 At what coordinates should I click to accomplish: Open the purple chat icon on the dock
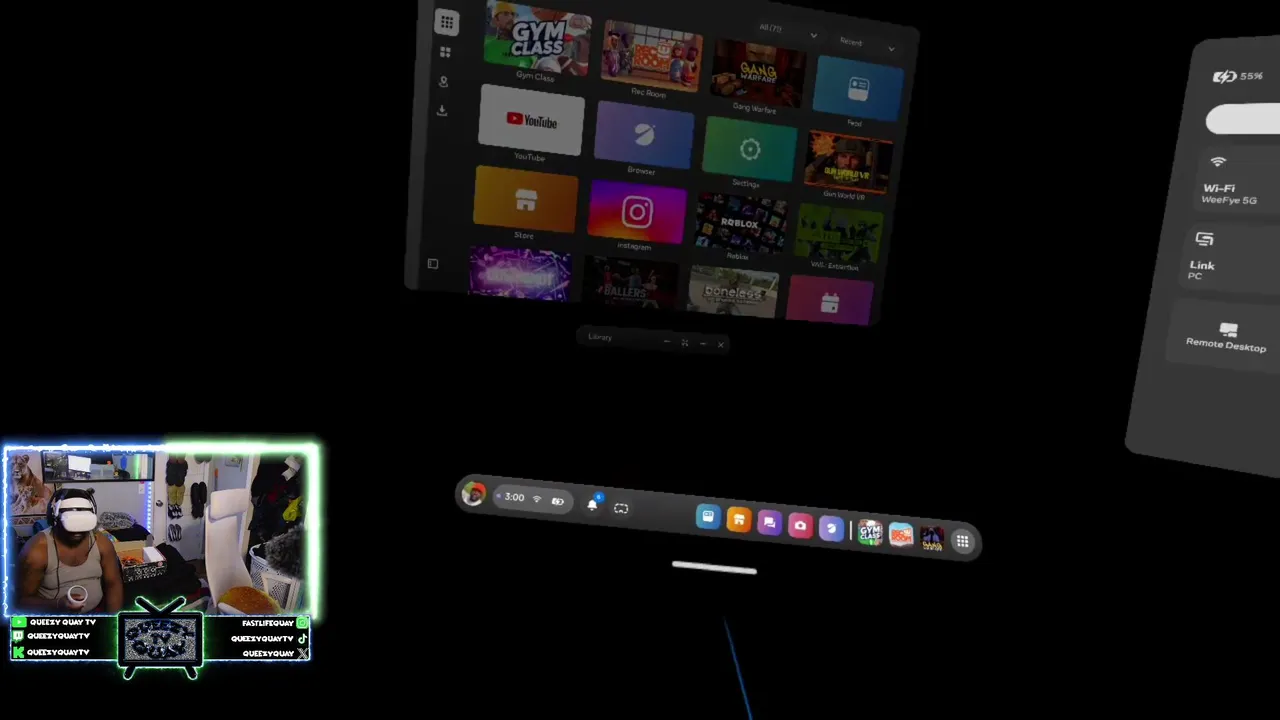pos(769,523)
